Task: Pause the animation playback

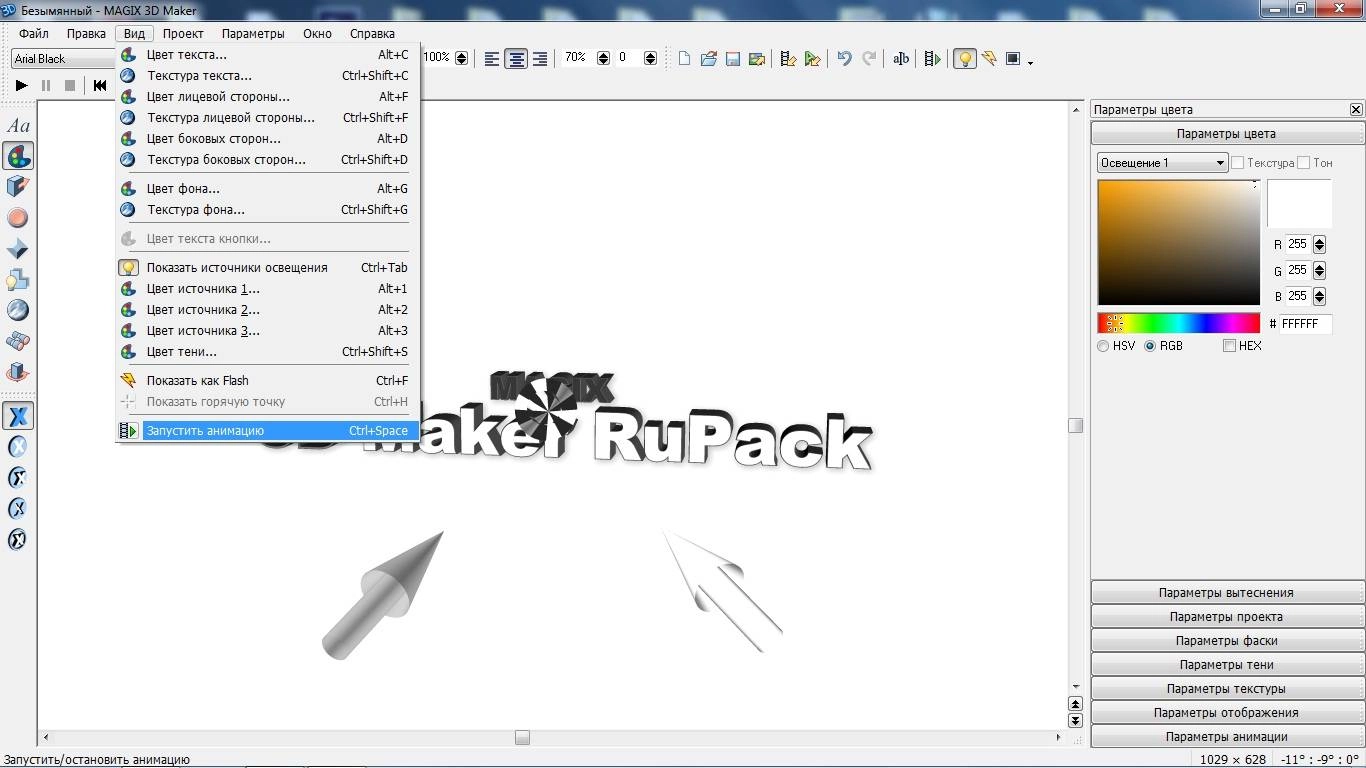Action: (46, 86)
